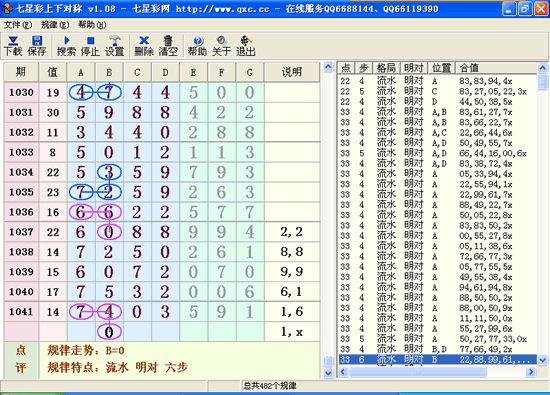
Task: Click the left arrow of the rule list horizontal scrollbar
Action: [343, 371]
